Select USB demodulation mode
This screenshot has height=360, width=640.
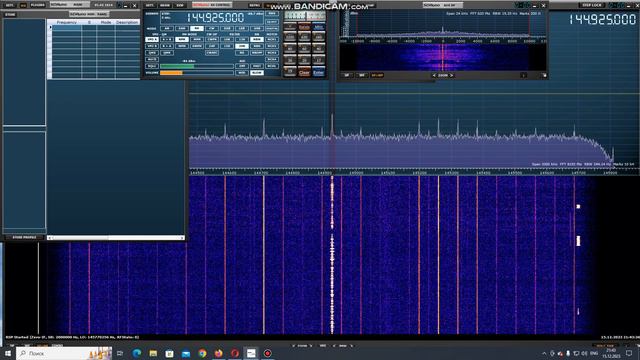(257, 29)
